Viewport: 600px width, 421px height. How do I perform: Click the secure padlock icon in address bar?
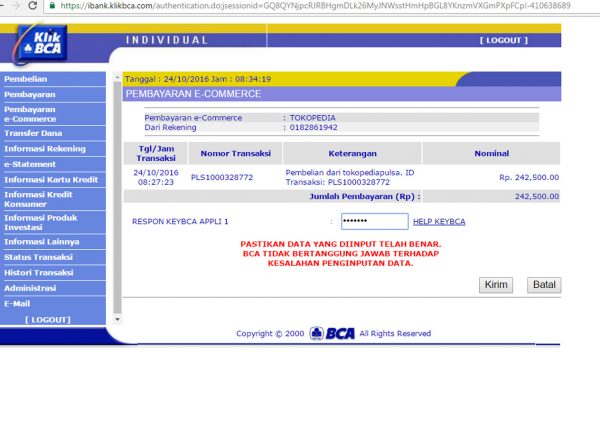(x=52, y=5)
